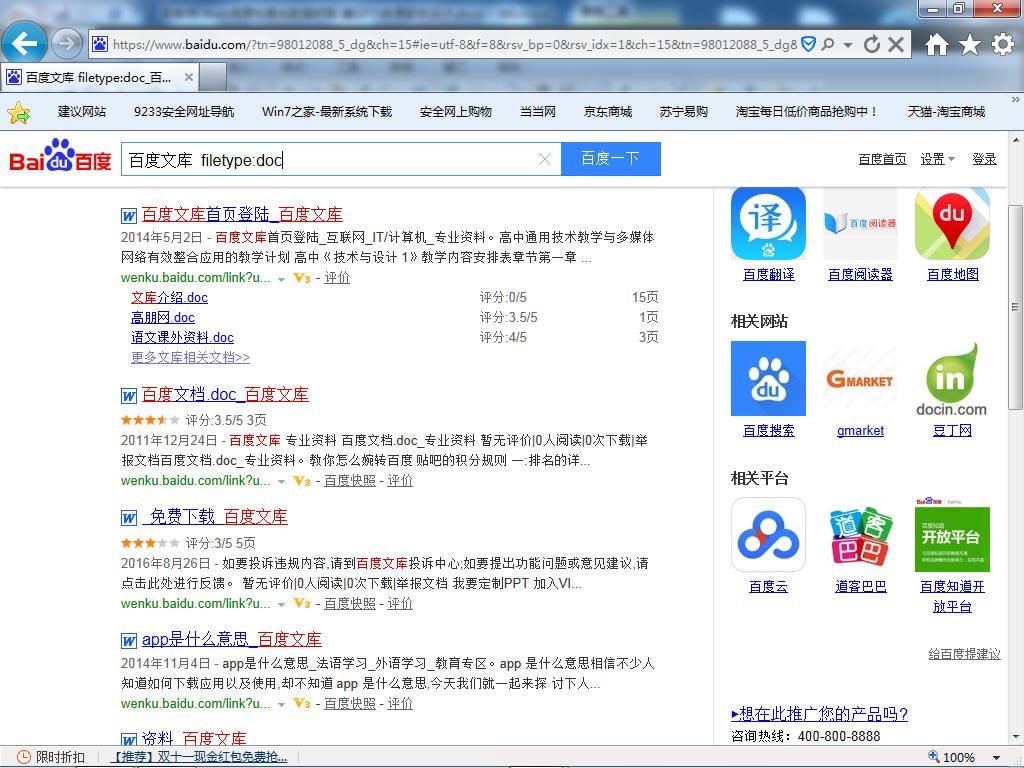Open the 天猫-淘宝商城 favorites link

(946, 112)
